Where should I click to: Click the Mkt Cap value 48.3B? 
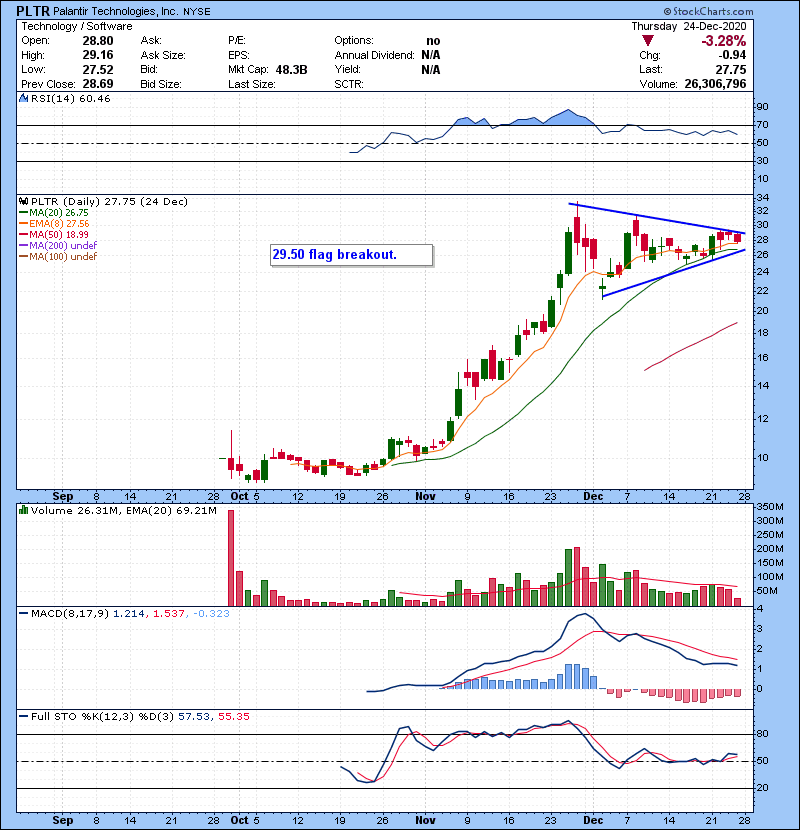pyautogui.click(x=292, y=69)
